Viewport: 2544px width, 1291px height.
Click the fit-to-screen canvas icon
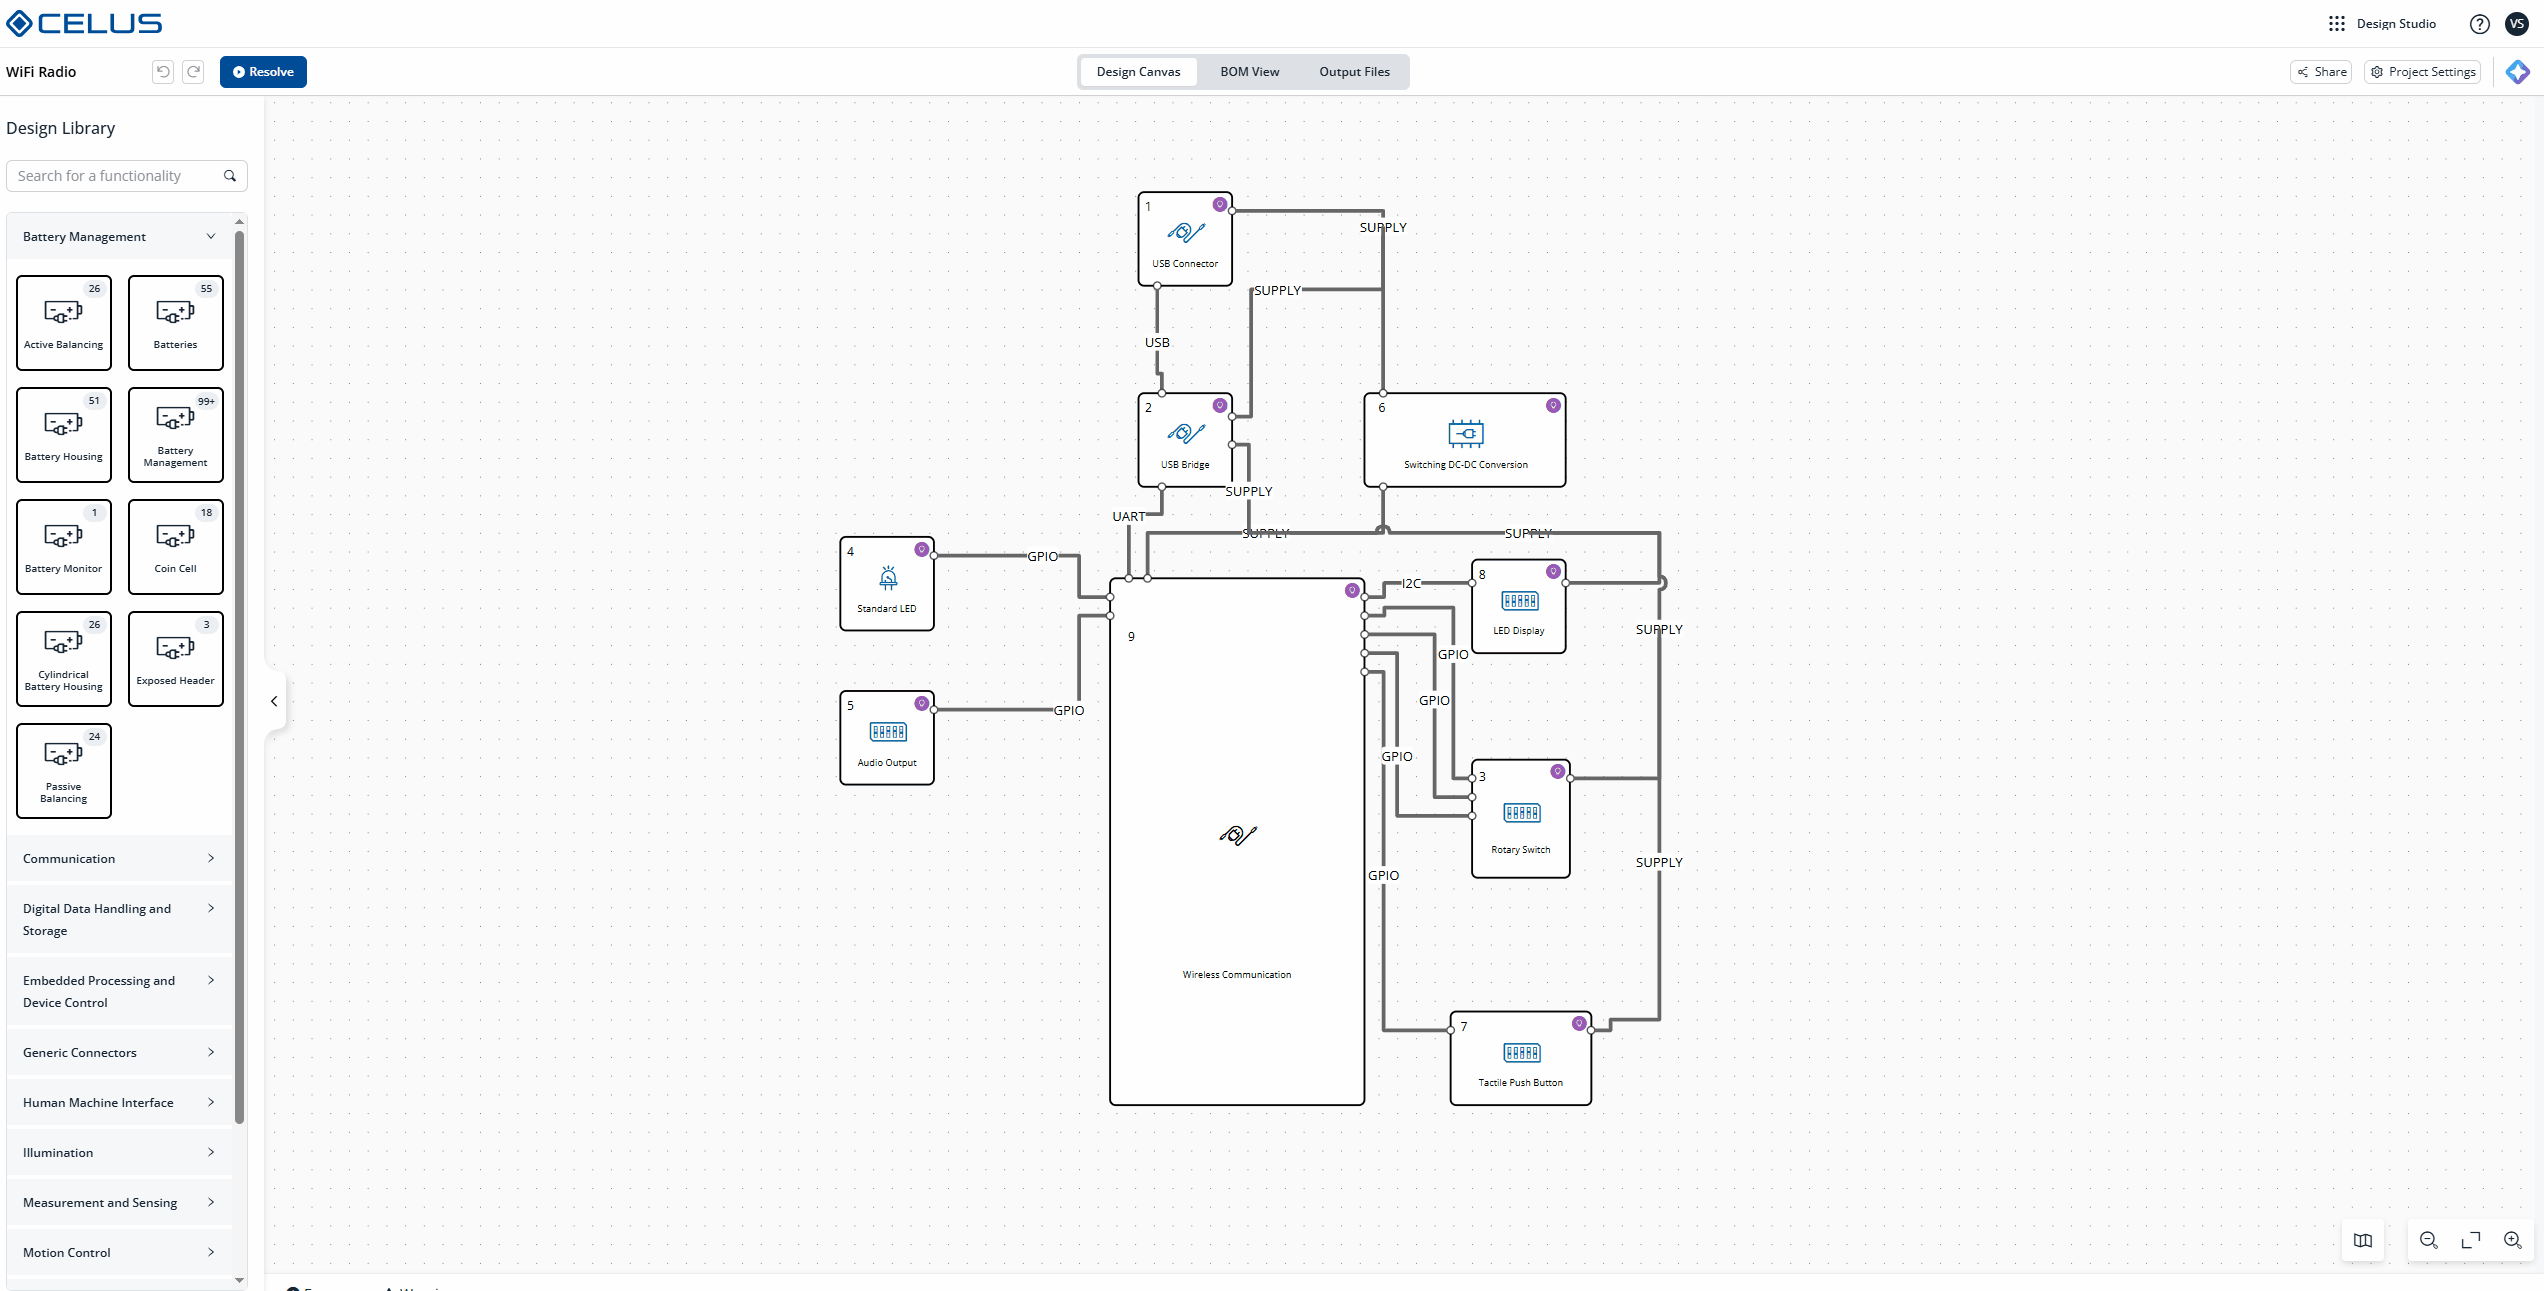pyautogui.click(x=2470, y=1240)
